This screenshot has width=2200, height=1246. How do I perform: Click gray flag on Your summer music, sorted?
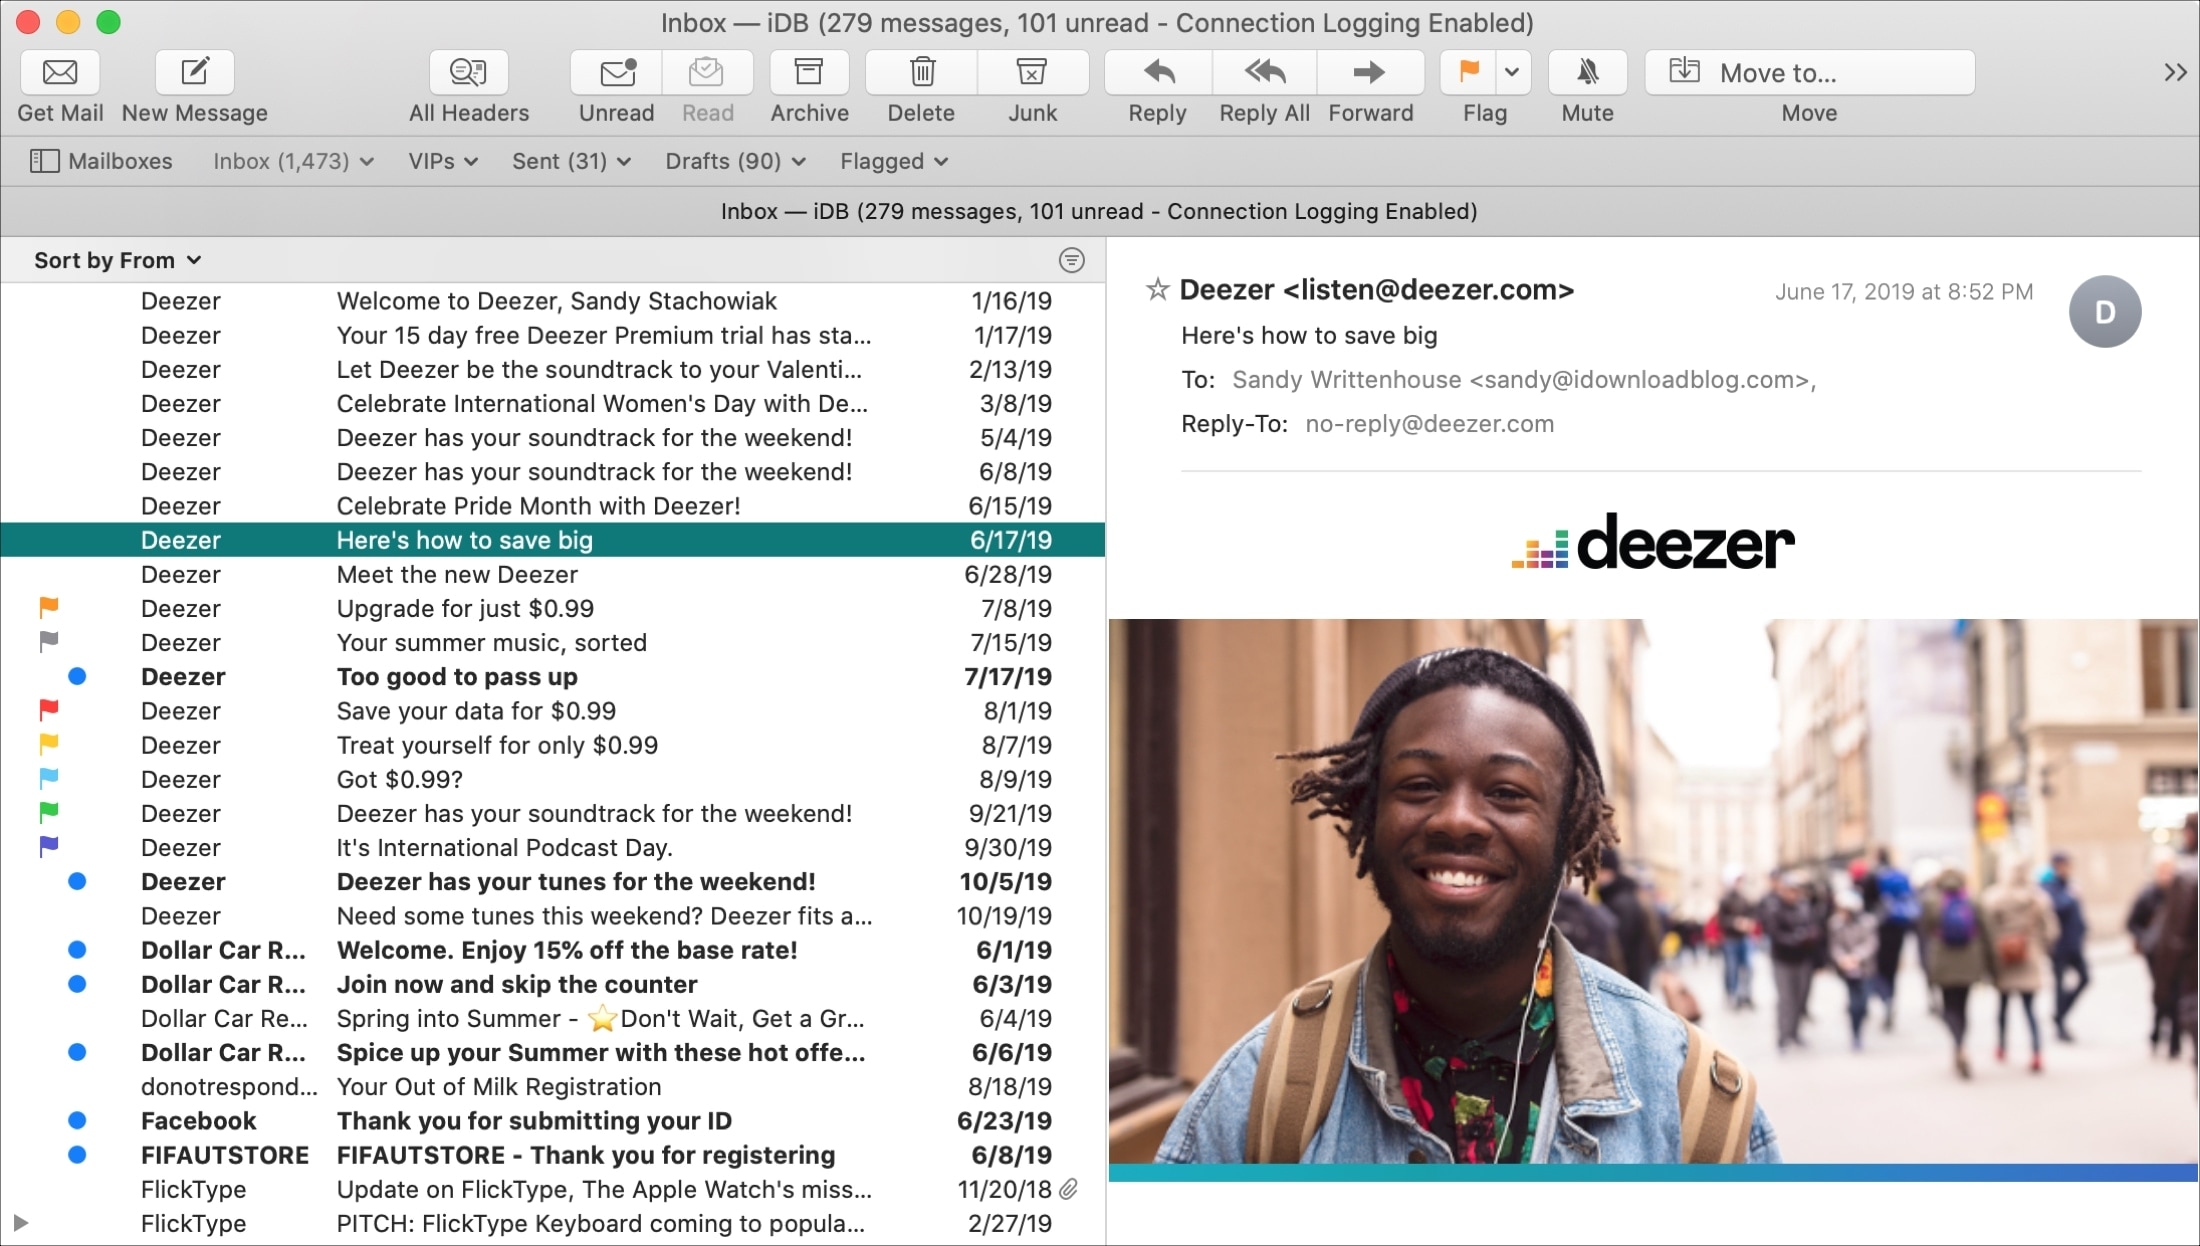click(x=48, y=641)
